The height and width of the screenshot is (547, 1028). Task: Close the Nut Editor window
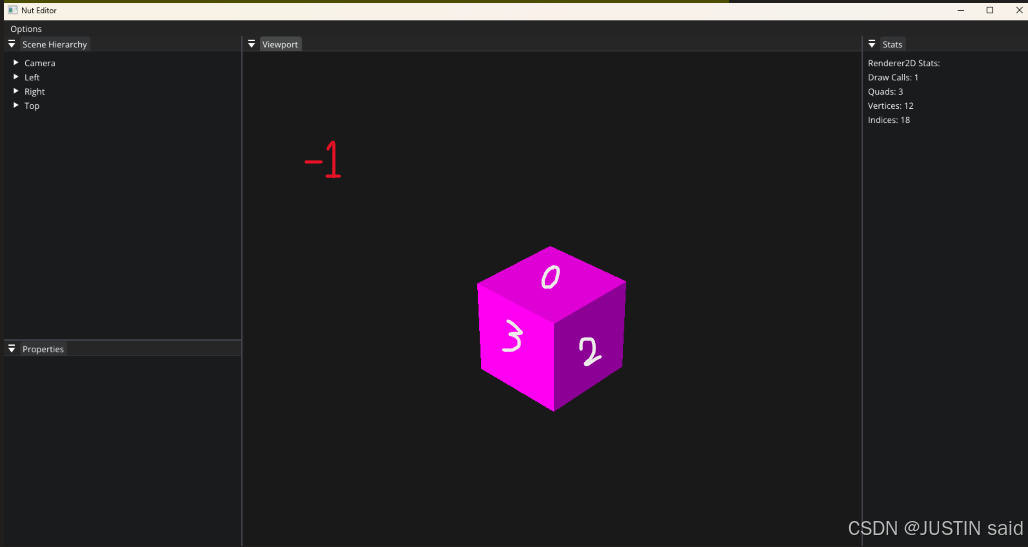tap(1019, 10)
